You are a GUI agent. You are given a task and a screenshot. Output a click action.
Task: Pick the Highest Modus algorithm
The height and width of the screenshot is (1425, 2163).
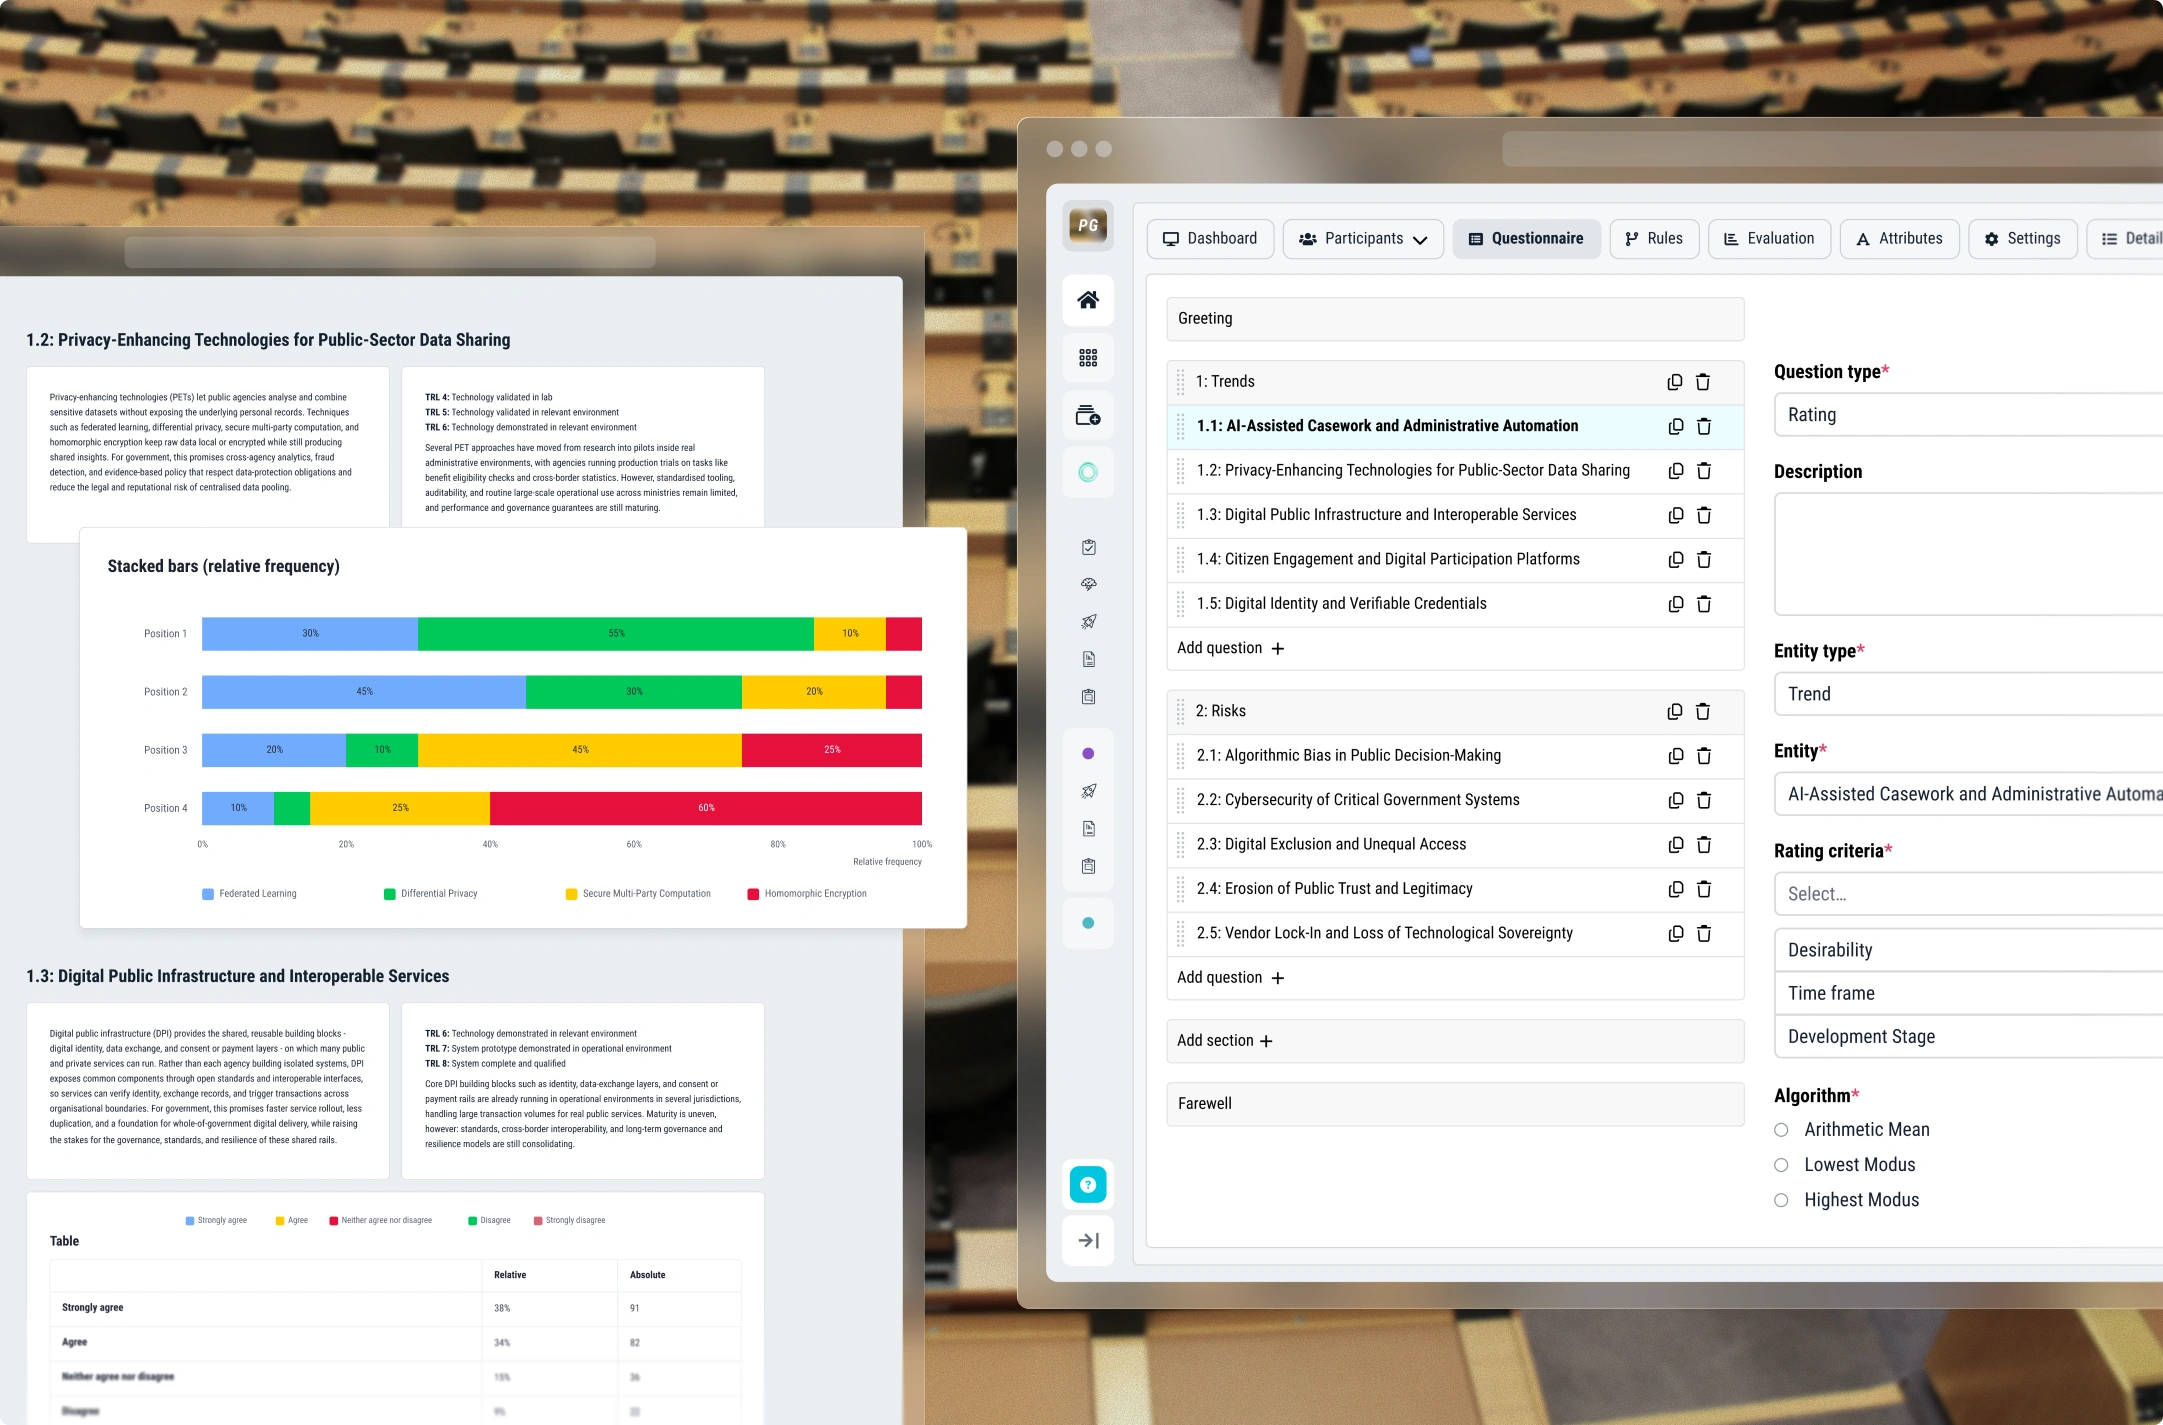[1781, 1200]
